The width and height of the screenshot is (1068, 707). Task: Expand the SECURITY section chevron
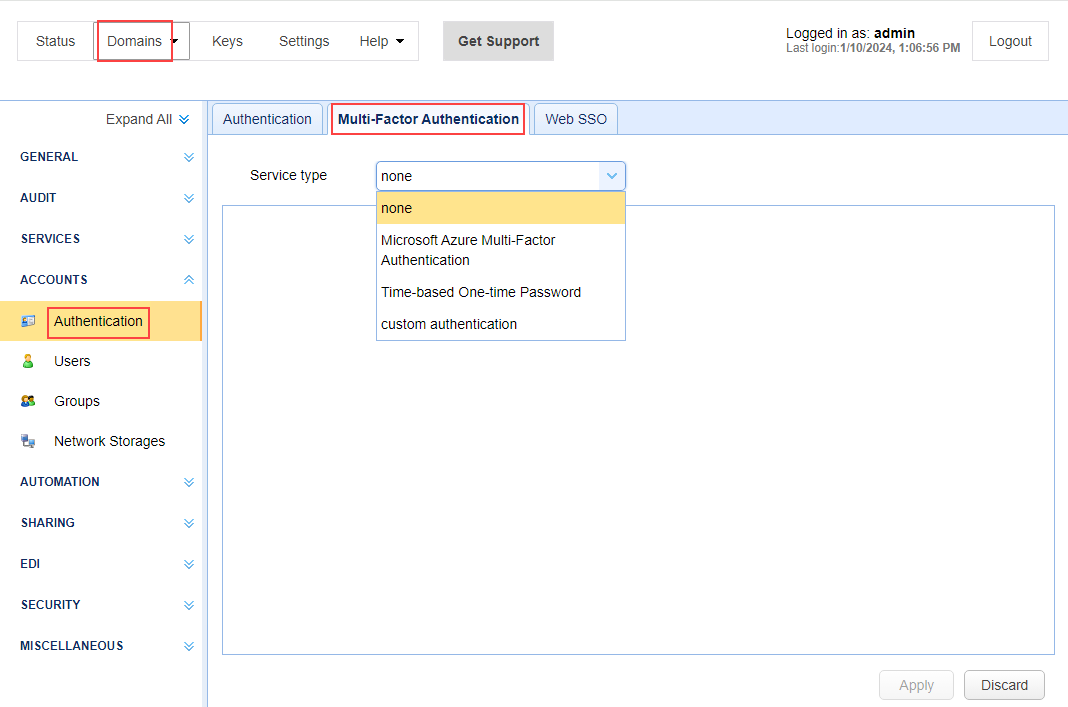click(189, 605)
